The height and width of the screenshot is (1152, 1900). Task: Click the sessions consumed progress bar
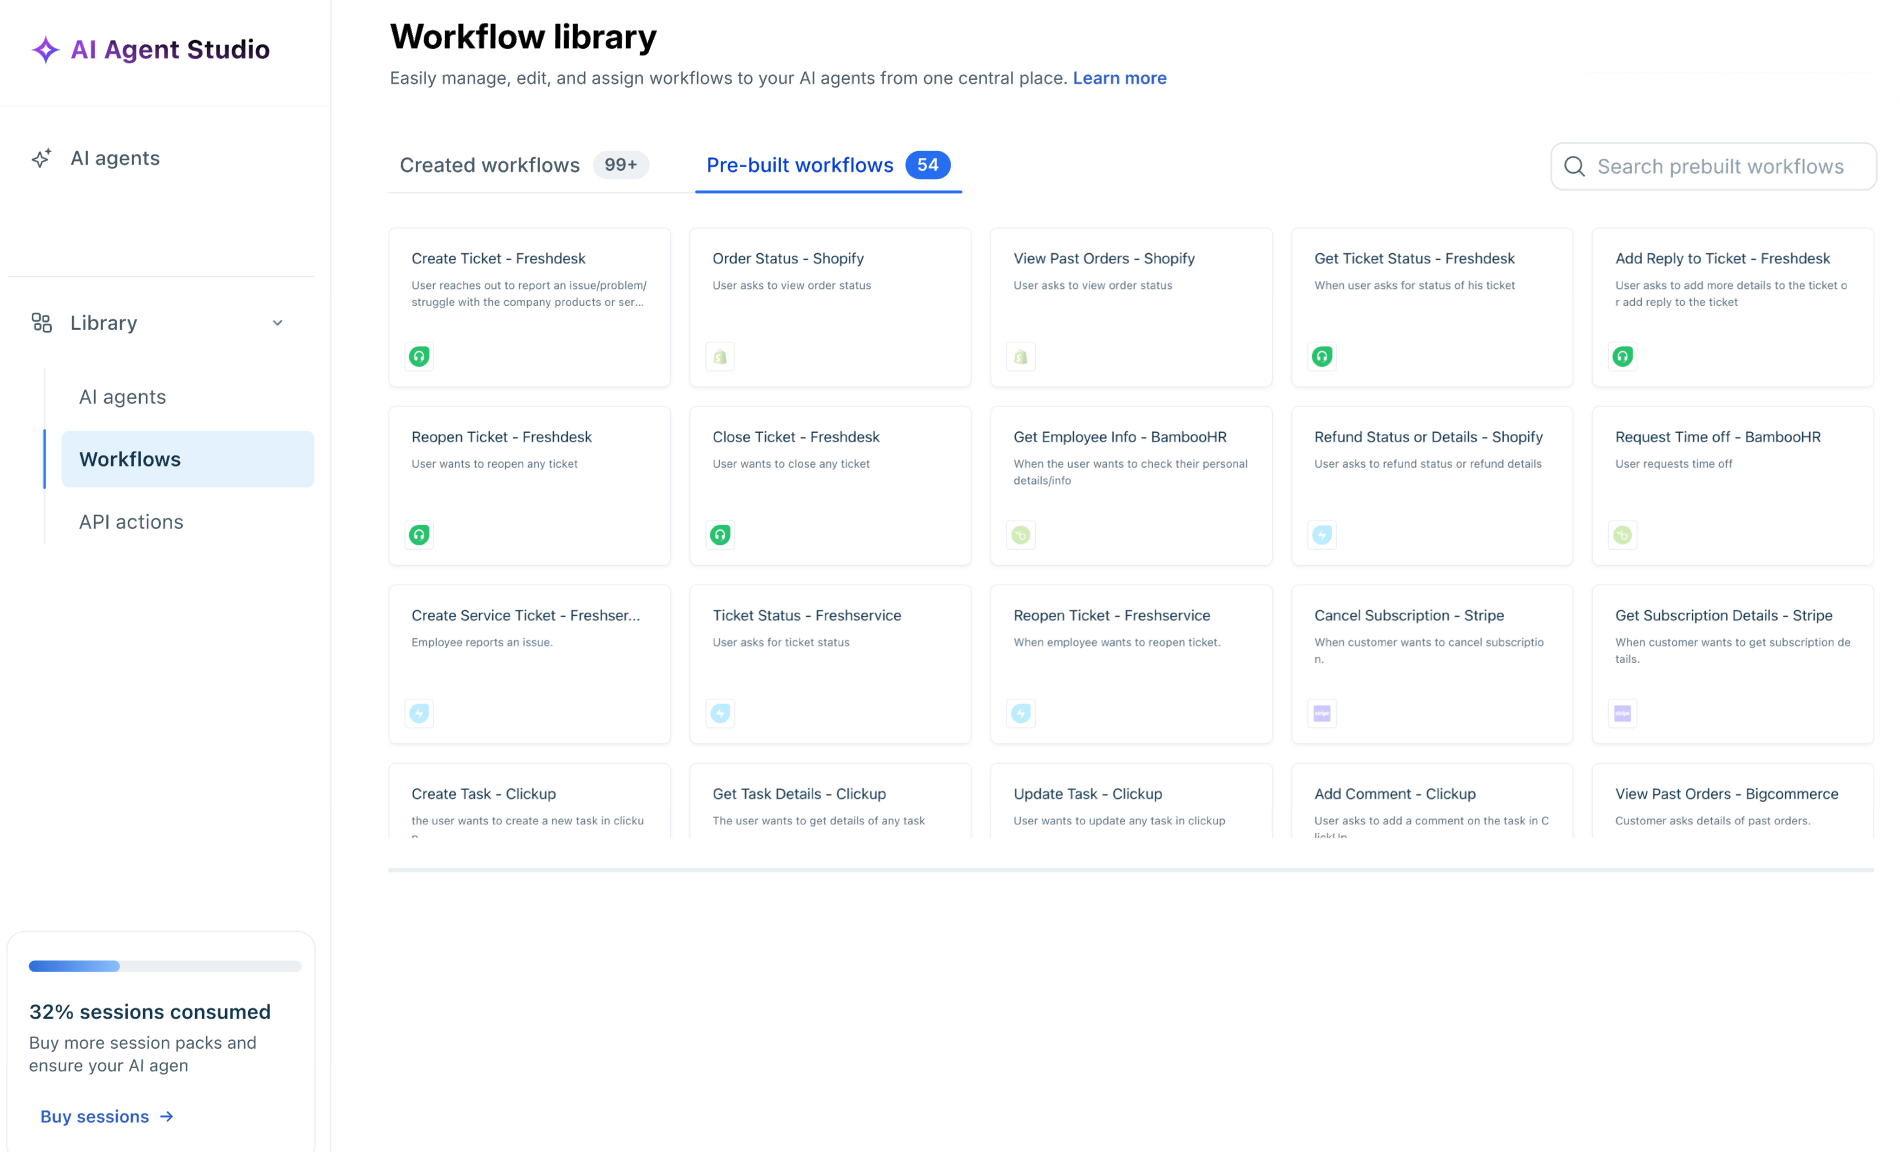[165, 966]
